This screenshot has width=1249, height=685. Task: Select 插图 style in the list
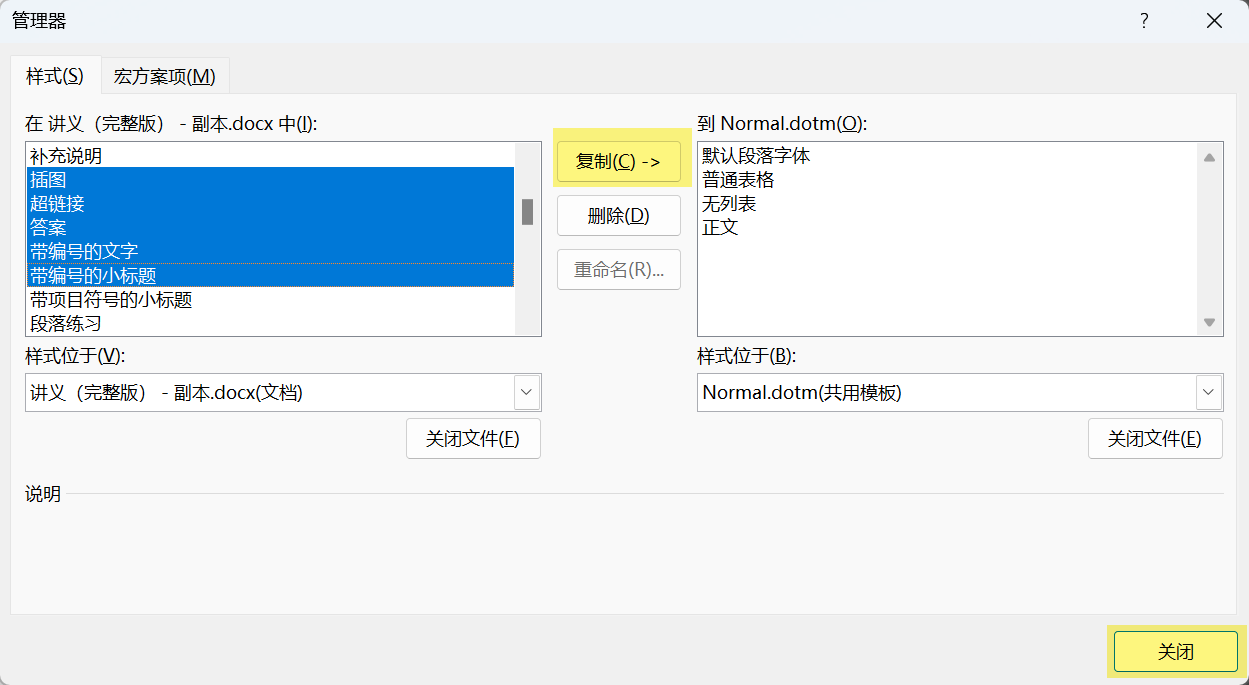point(270,180)
